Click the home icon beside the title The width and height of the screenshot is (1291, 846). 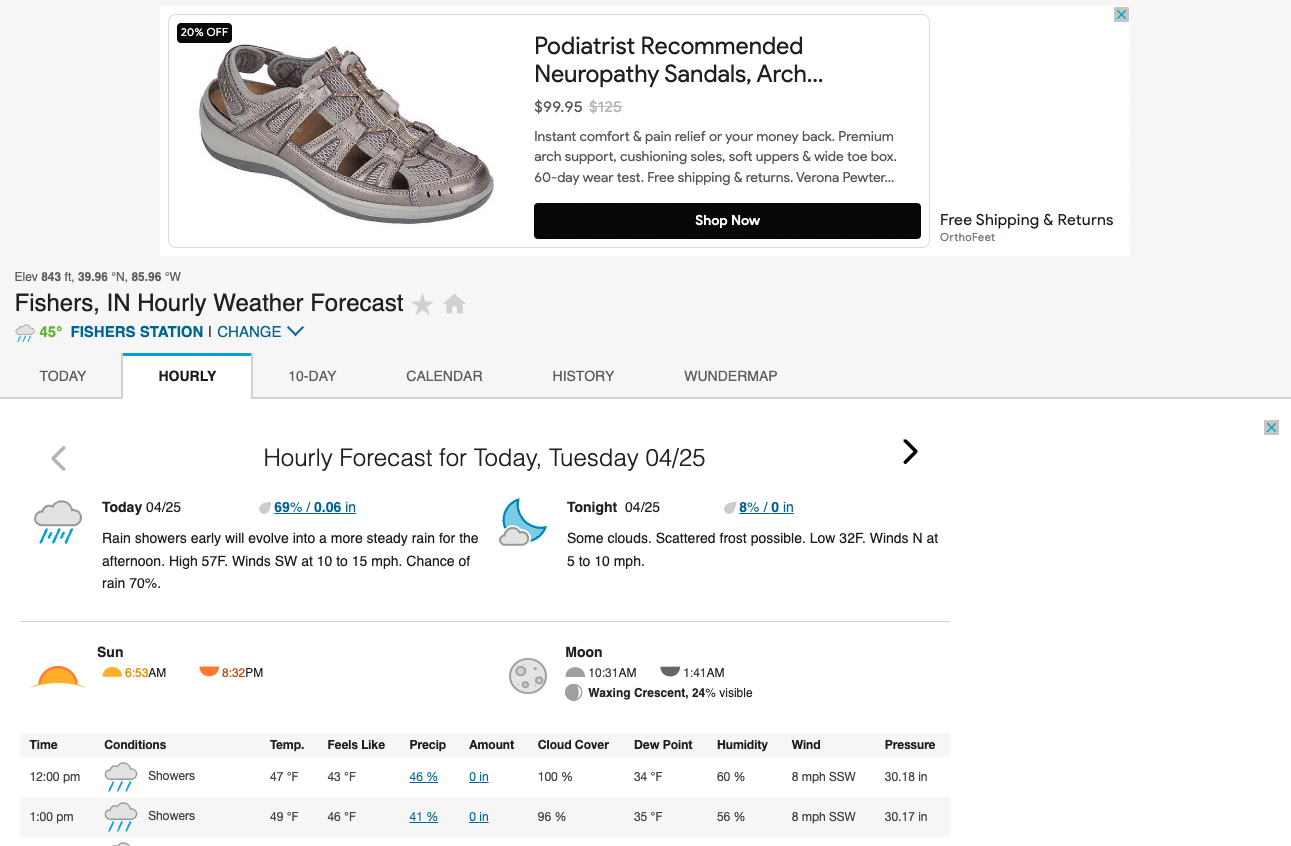click(455, 304)
